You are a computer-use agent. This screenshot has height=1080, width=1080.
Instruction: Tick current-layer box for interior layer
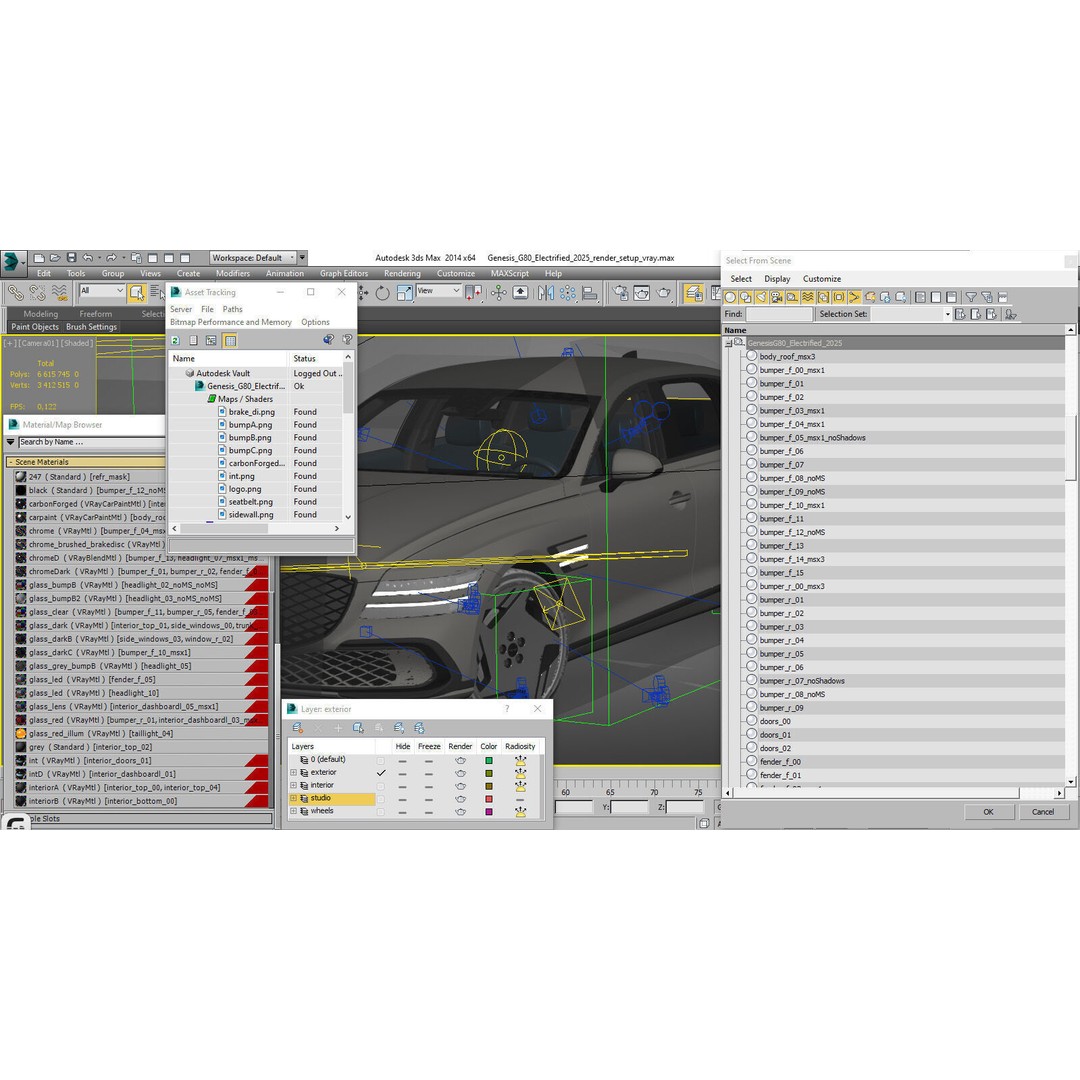pos(381,786)
